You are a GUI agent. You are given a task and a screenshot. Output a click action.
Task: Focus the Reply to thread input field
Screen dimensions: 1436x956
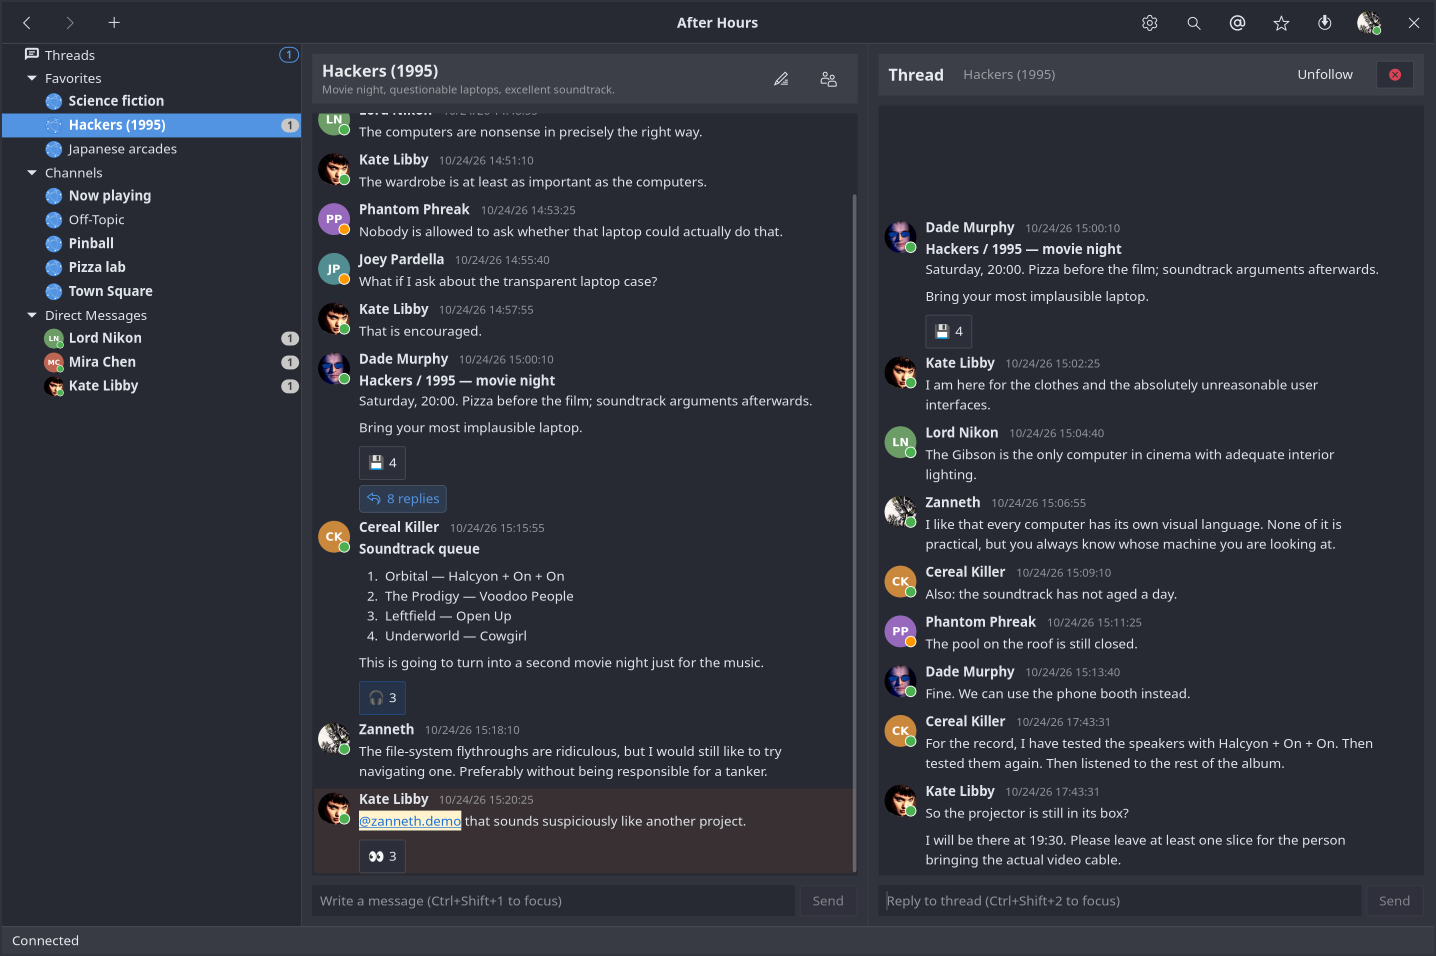pyautogui.click(x=1120, y=901)
